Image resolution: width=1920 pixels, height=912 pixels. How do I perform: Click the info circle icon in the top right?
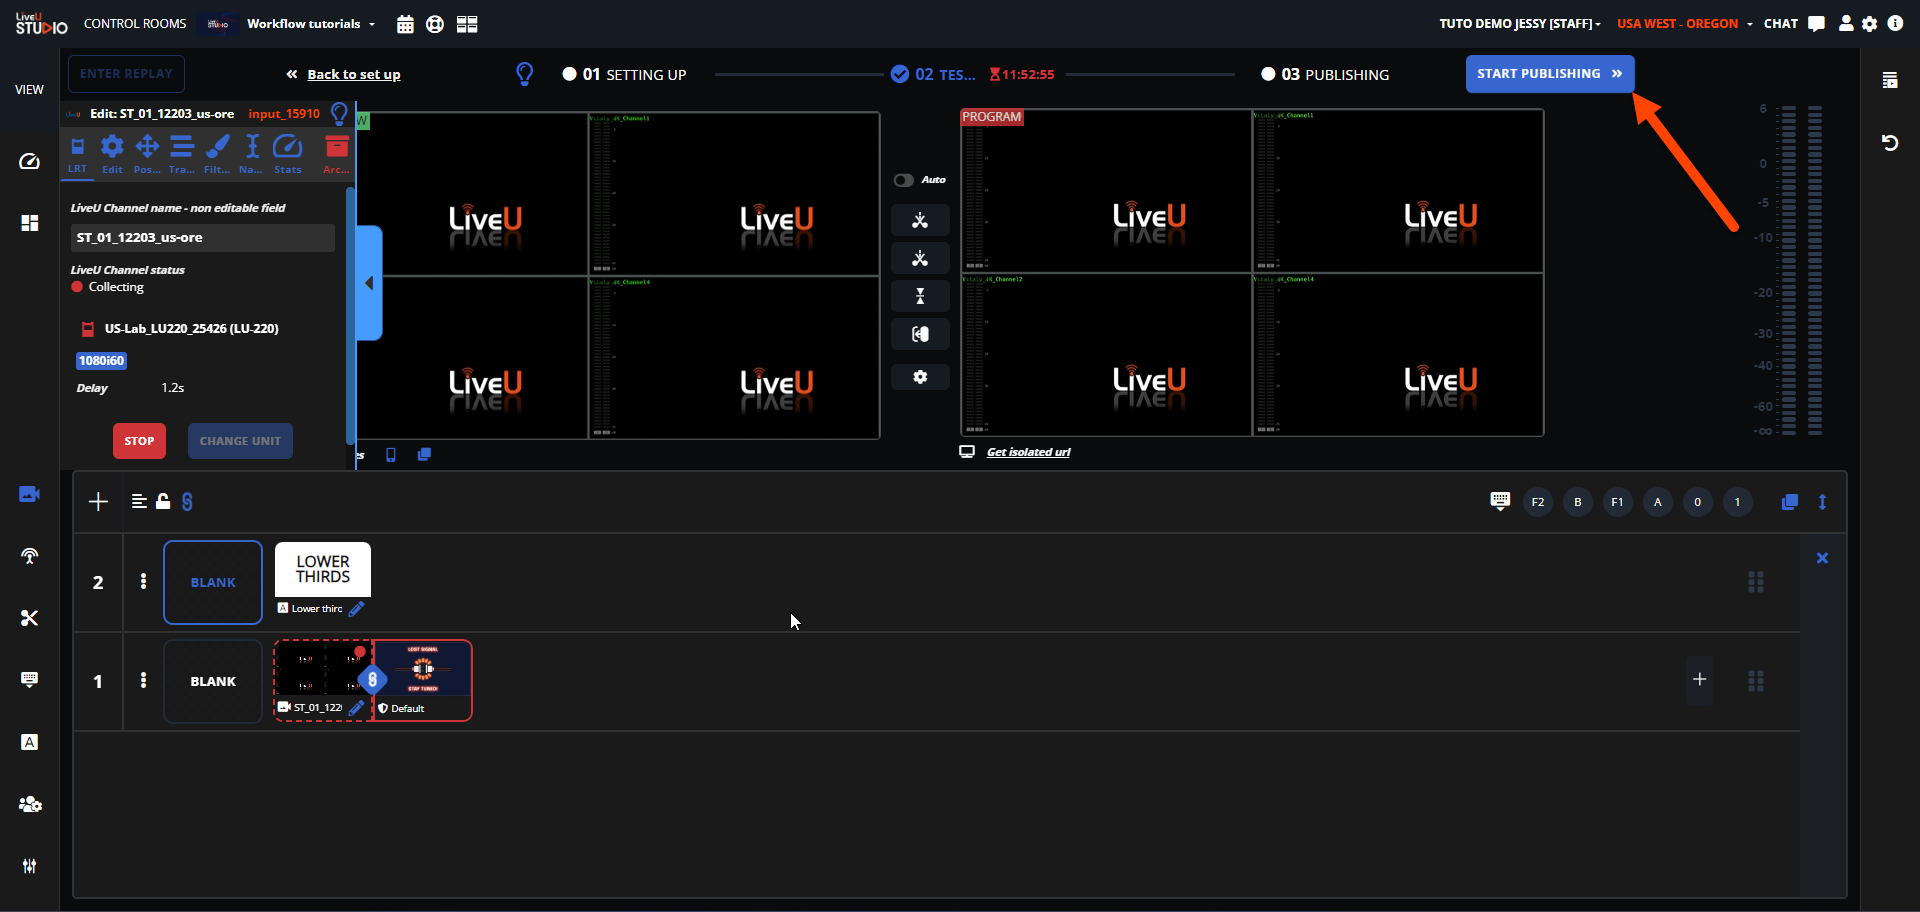[1895, 23]
